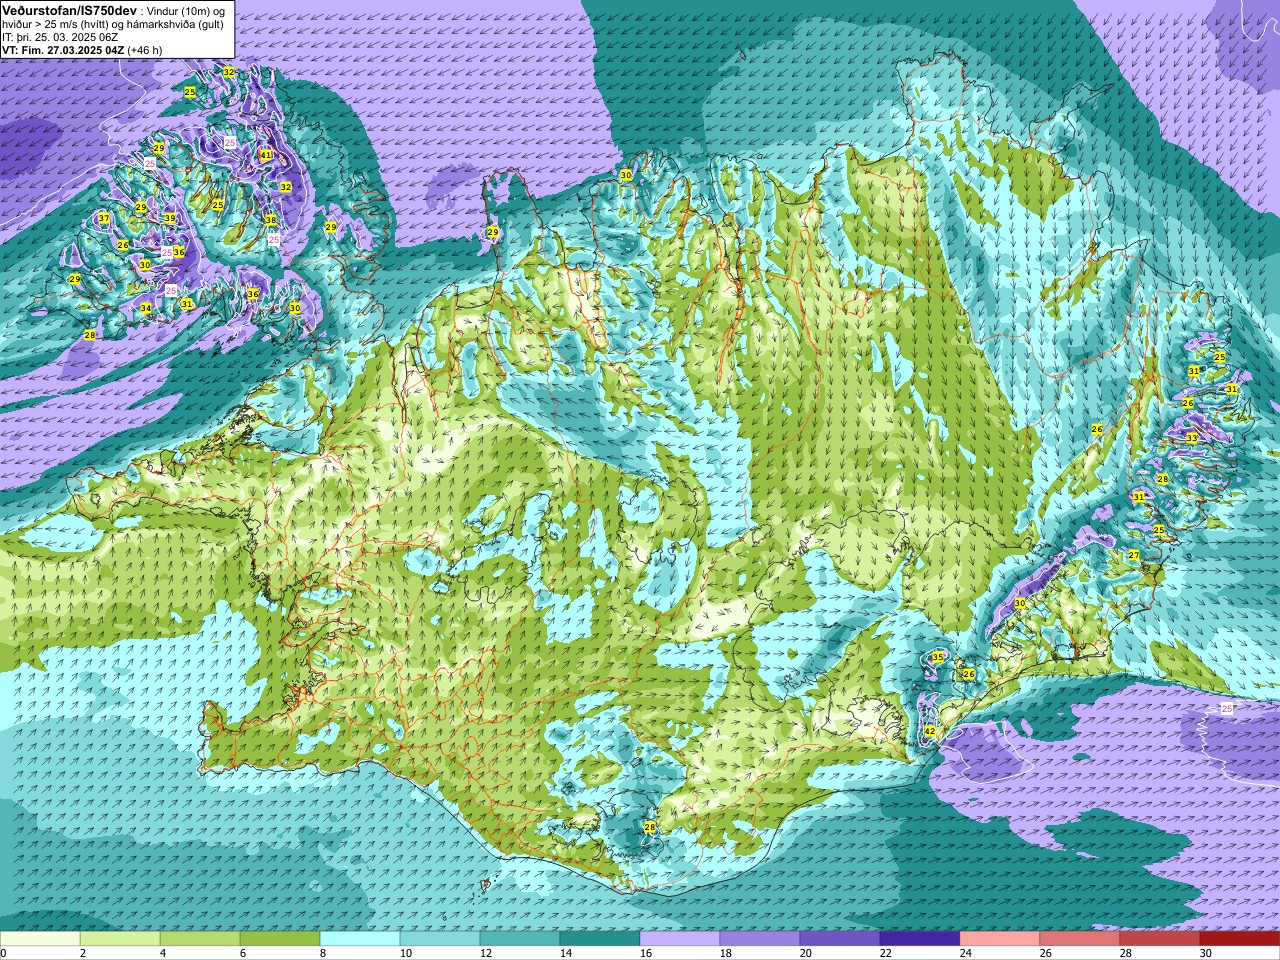This screenshot has height=960, width=1280.
Task: Click the legend scale value 24
Action: pos(966,953)
